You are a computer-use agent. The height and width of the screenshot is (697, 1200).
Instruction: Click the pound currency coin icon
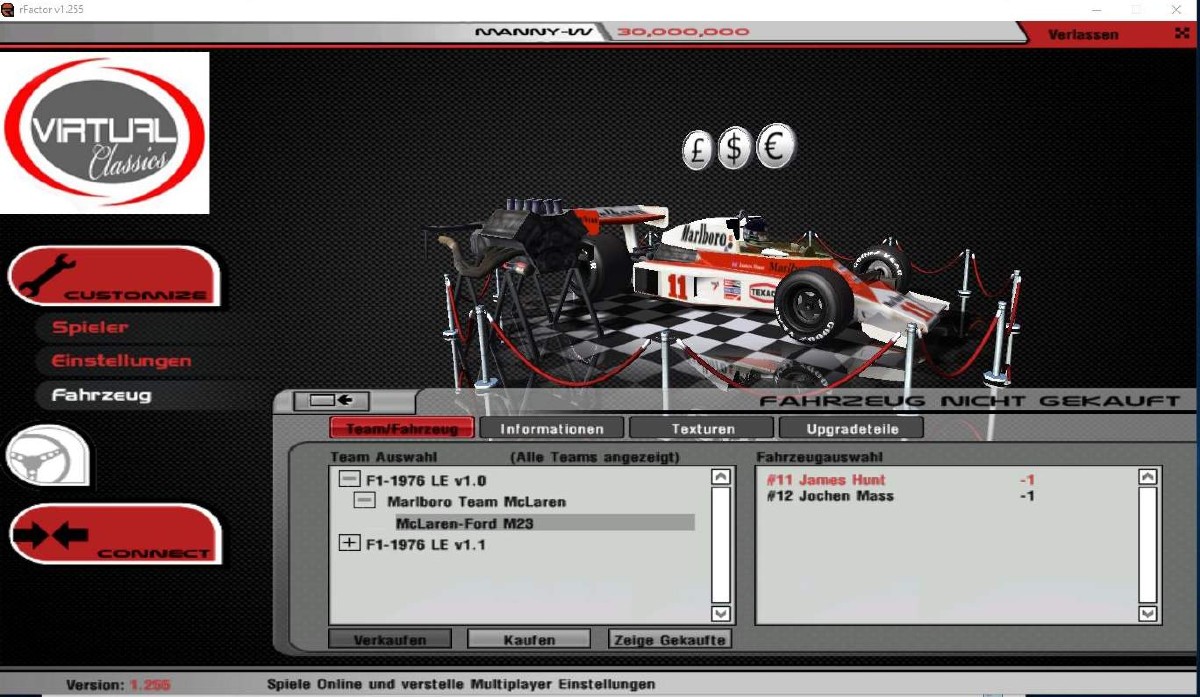point(698,149)
